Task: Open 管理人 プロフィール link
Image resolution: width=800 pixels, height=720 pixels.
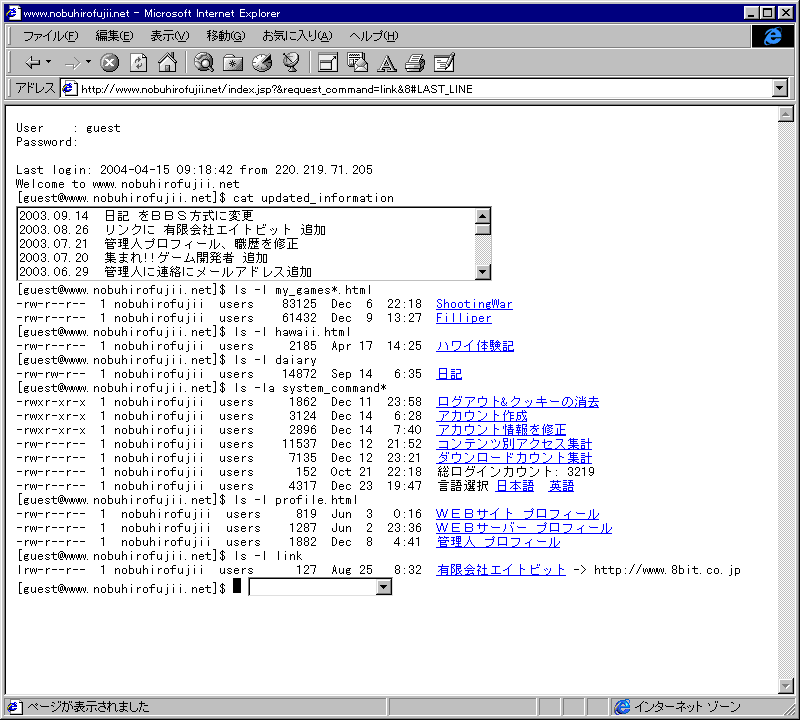Action: coord(498,542)
